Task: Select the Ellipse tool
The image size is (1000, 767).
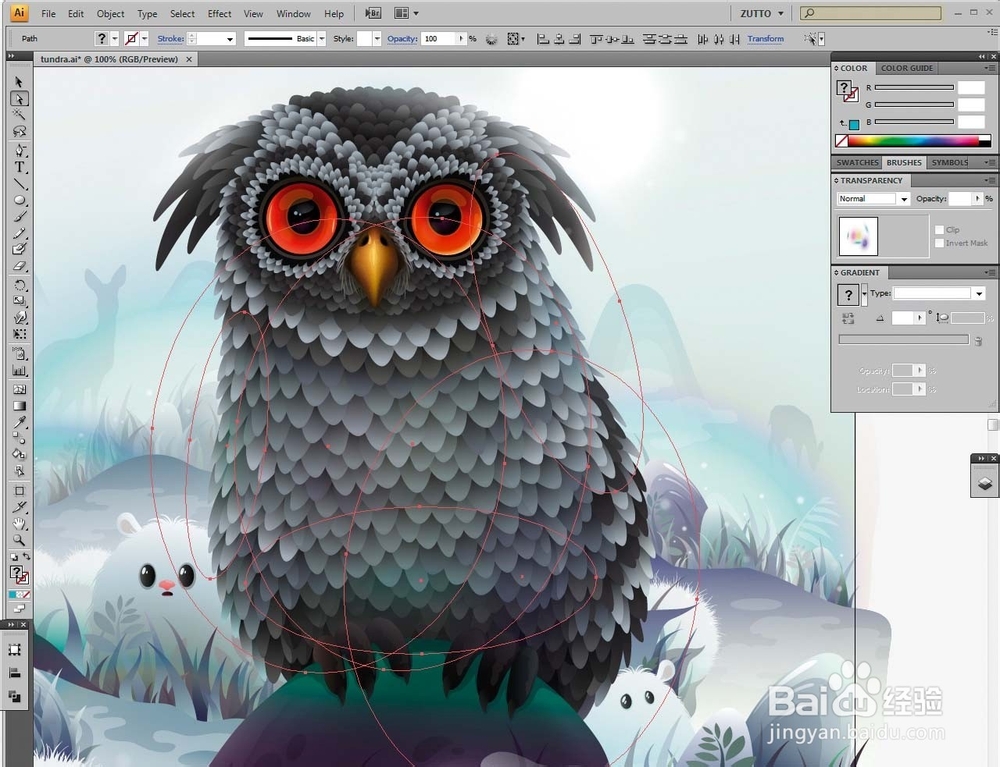Action: (x=19, y=200)
